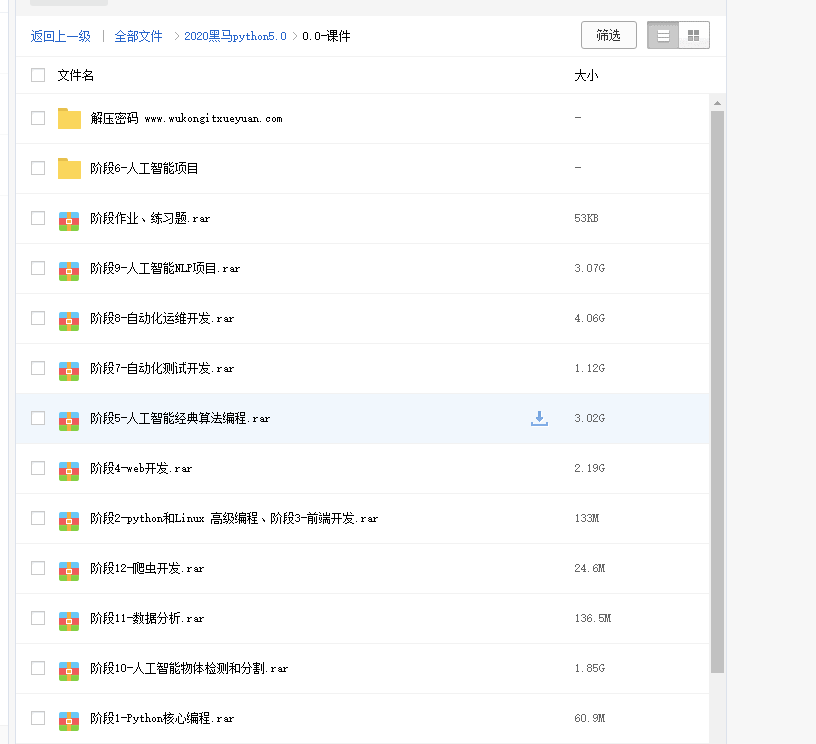Switch to grid view mode icon

694,35
